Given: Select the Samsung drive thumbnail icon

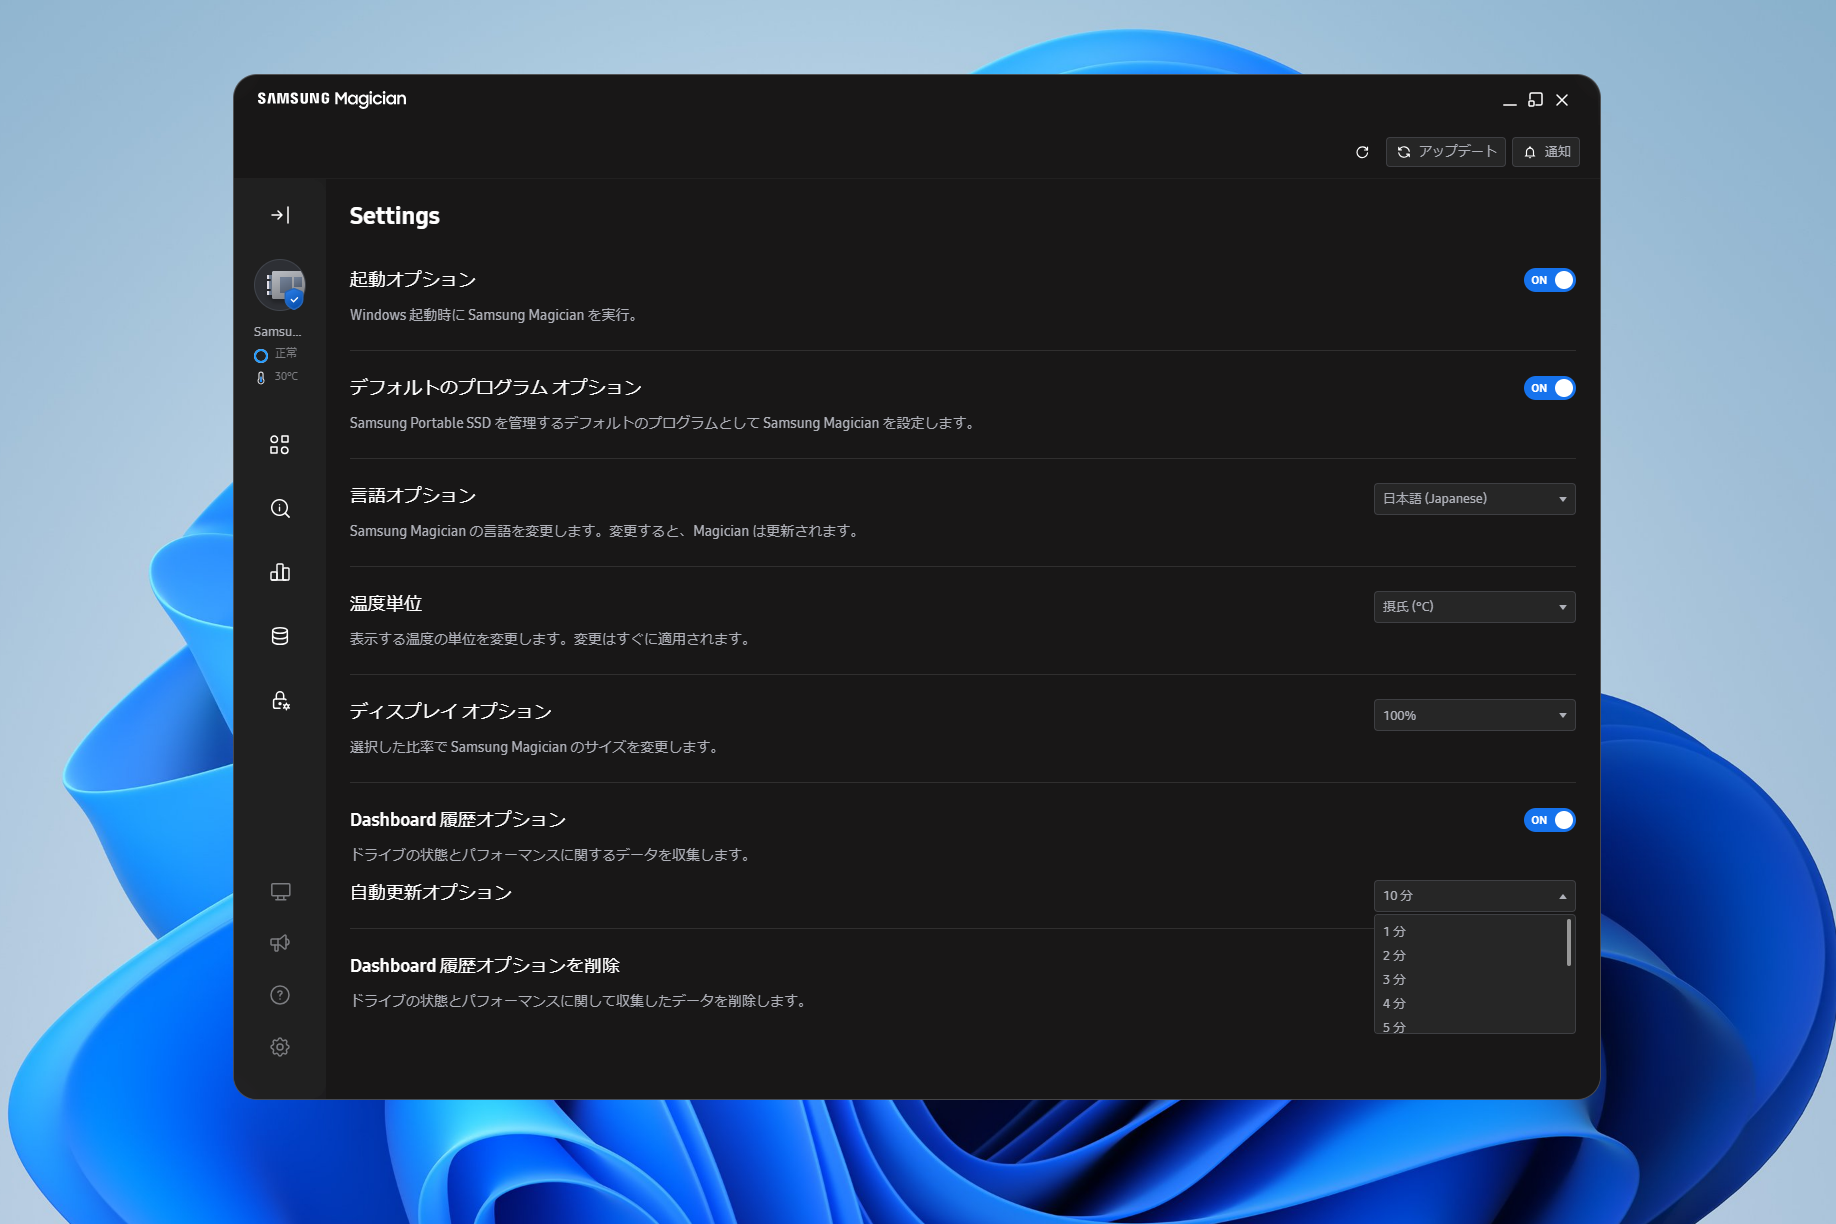Looking at the screenshot, I should coord(280,286).
